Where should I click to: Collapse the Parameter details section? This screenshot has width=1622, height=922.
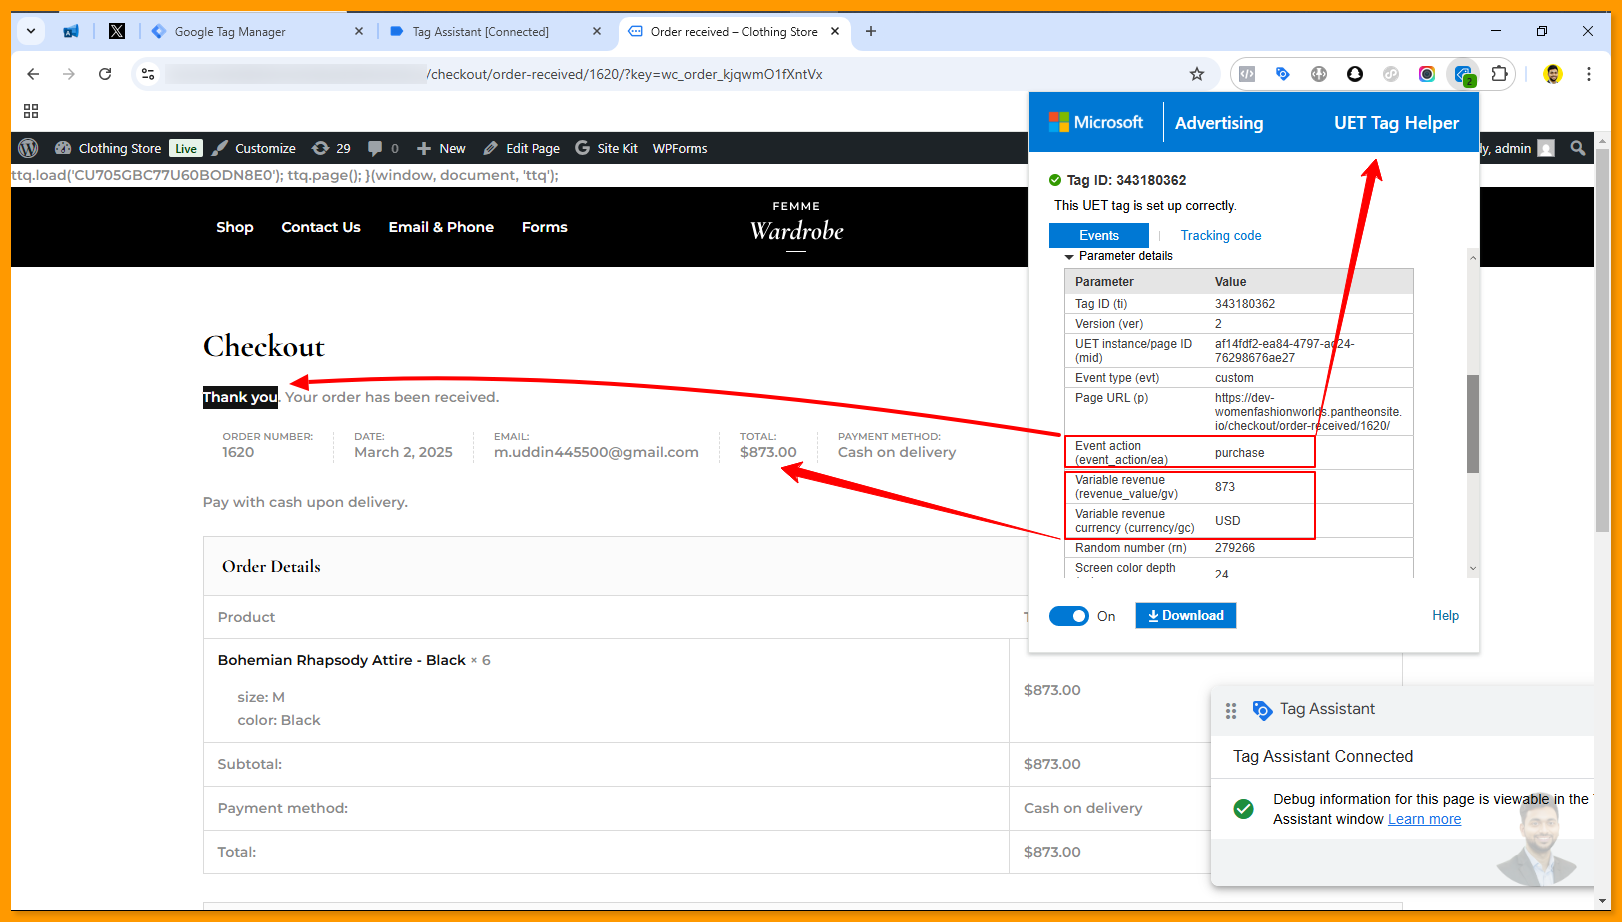click(1069, 257)
